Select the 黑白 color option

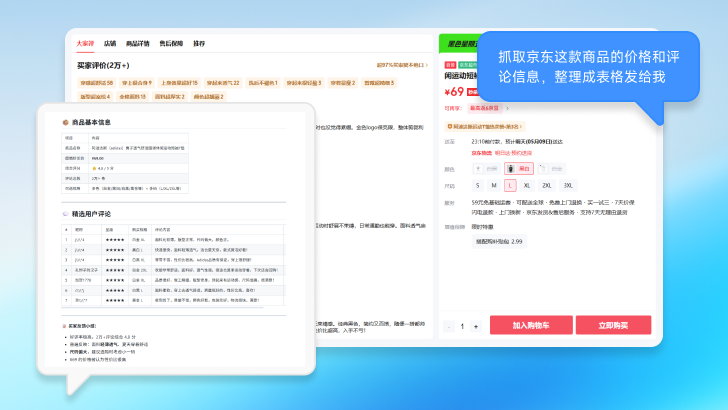pyautogui.click(x=519, y=169)
